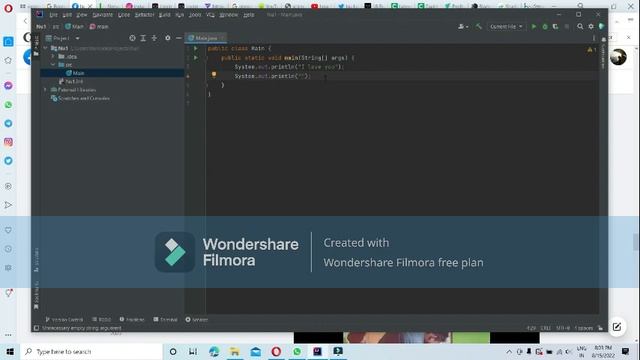Run the current file with green play icon

pos(533,27)
